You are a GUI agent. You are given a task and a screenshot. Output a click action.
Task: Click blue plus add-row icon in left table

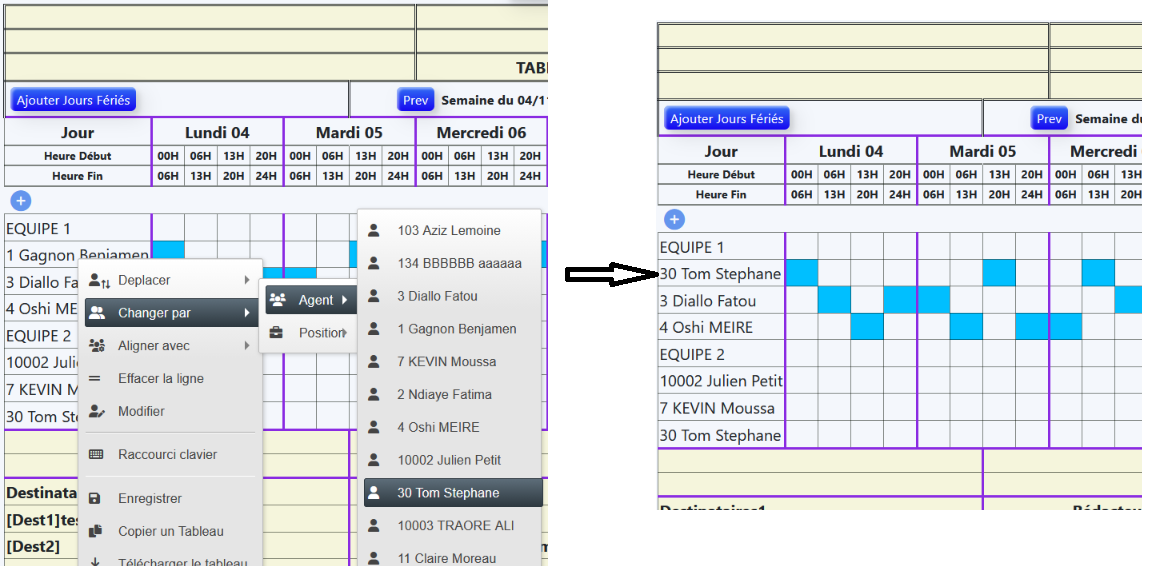(x=21, y=200)
